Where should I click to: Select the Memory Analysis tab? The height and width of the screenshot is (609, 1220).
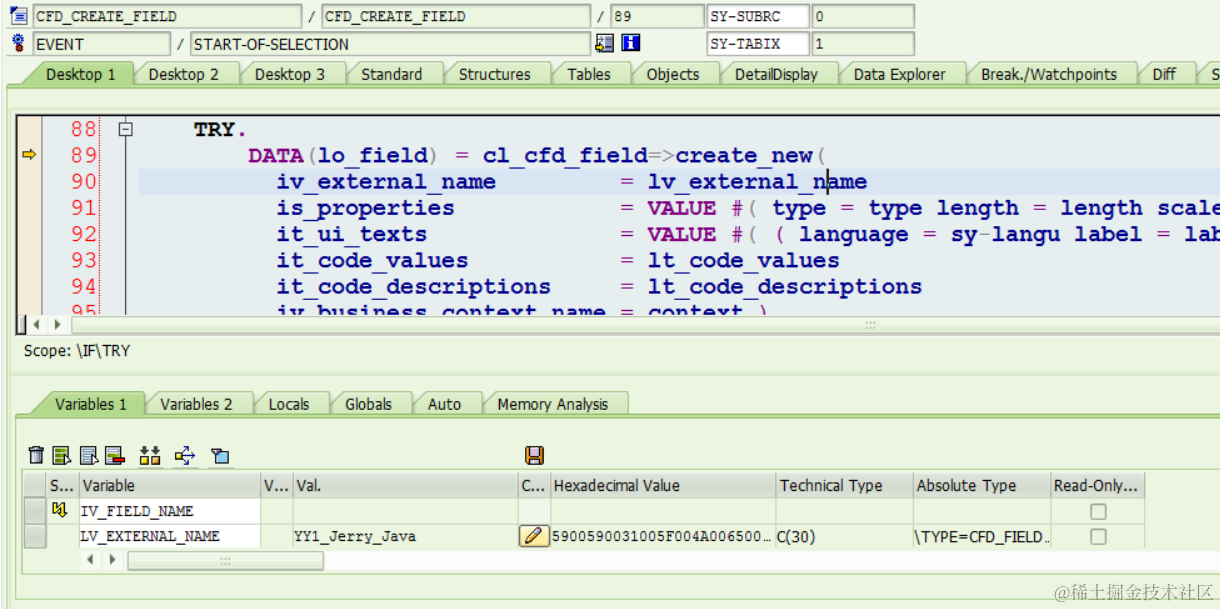(x=553, y=404)
